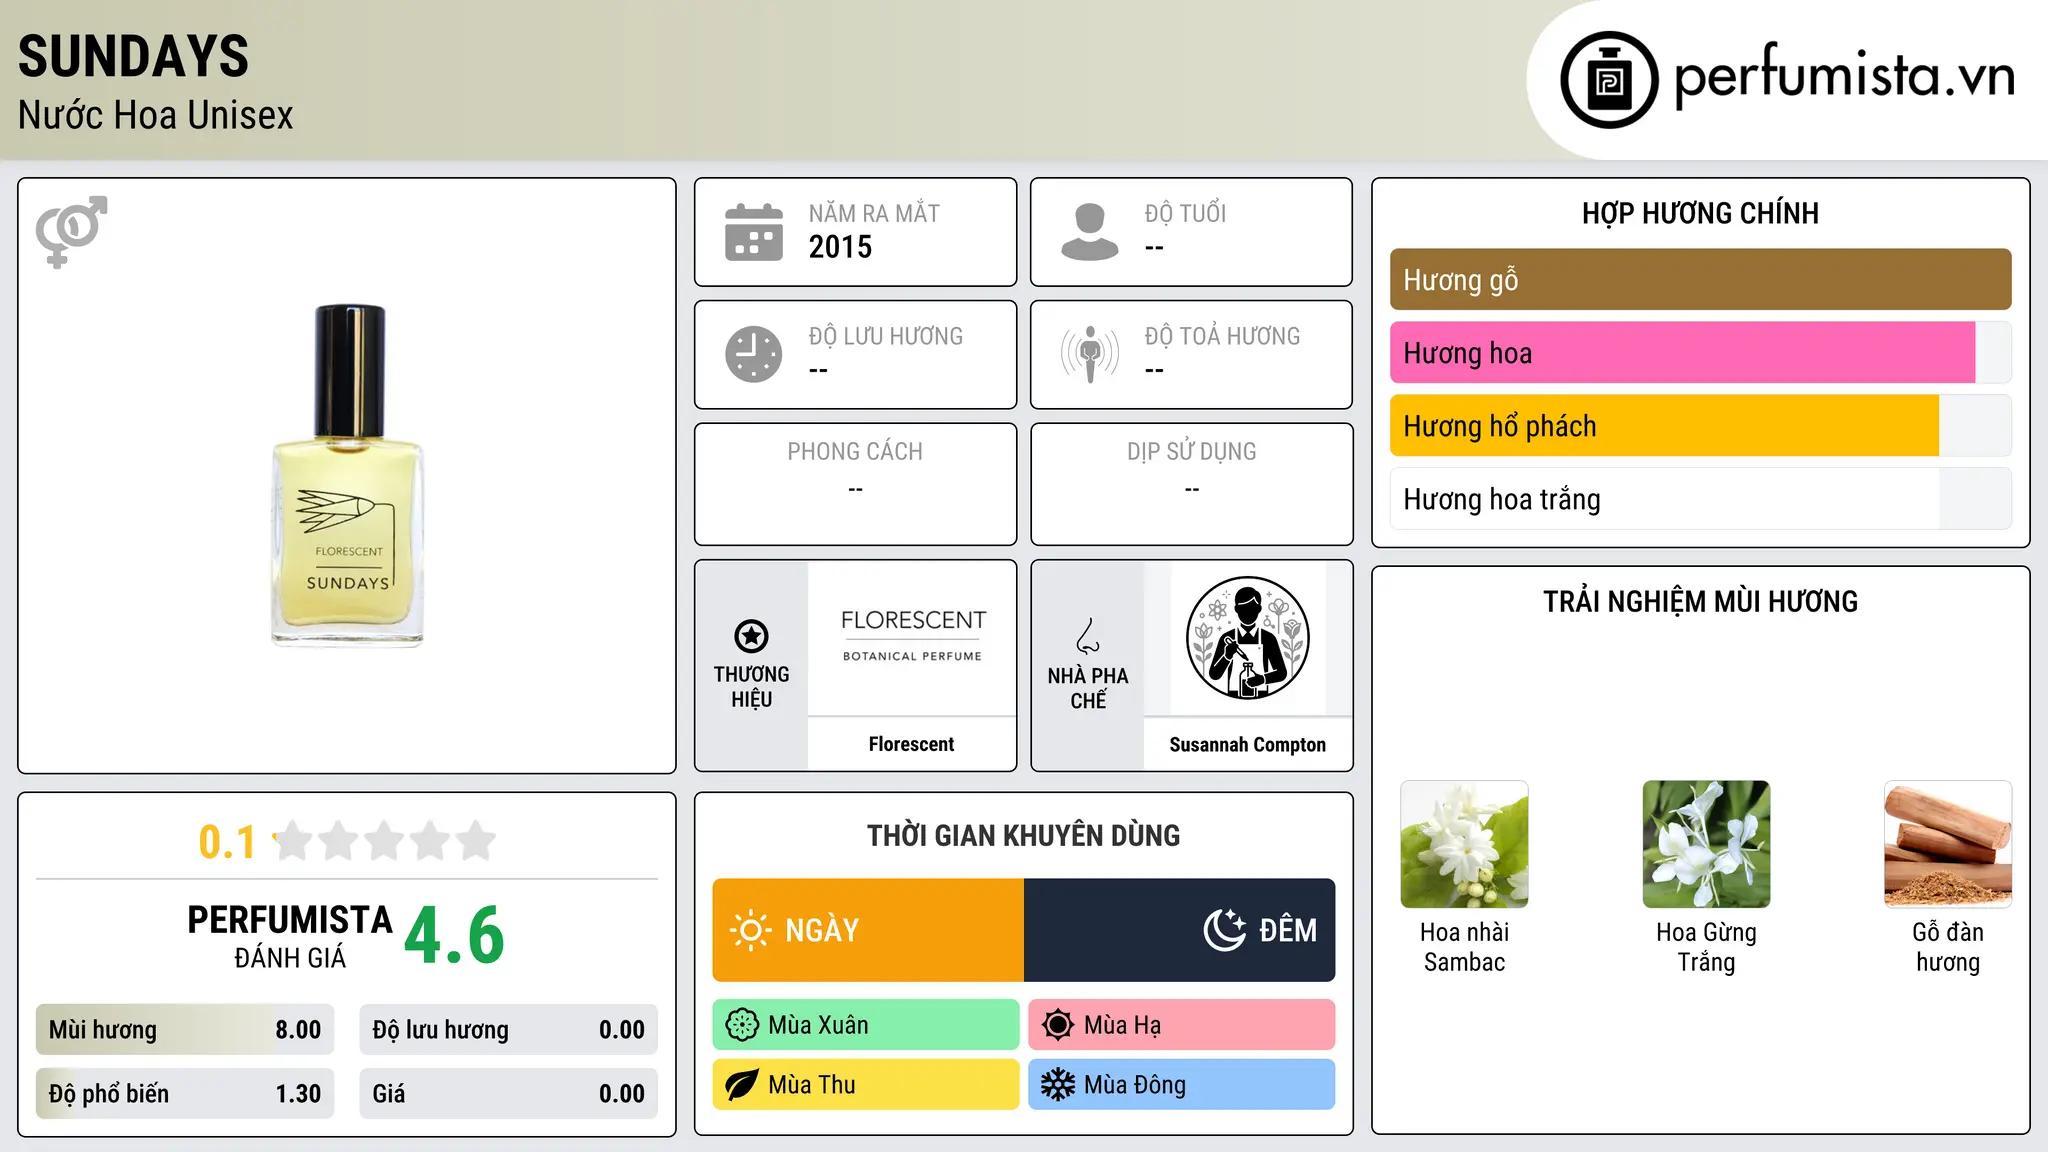
Task: Click the Perfumista Đánh giá label
Action: pyautogui.click(x=290, y=936)
